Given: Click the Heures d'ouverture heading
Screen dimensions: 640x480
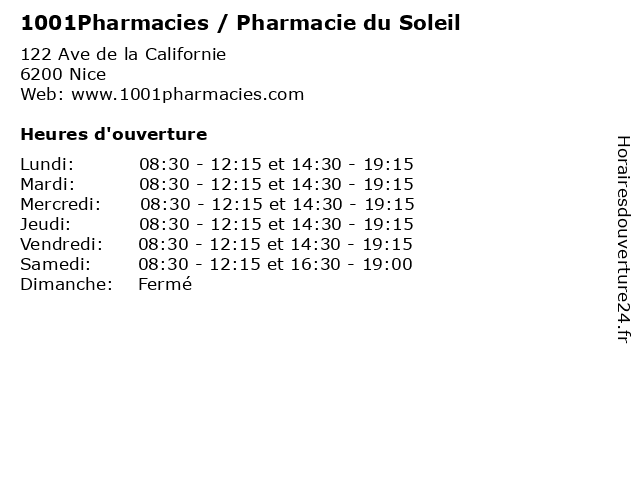Looking at the screenshot, I should click(113, 134).
